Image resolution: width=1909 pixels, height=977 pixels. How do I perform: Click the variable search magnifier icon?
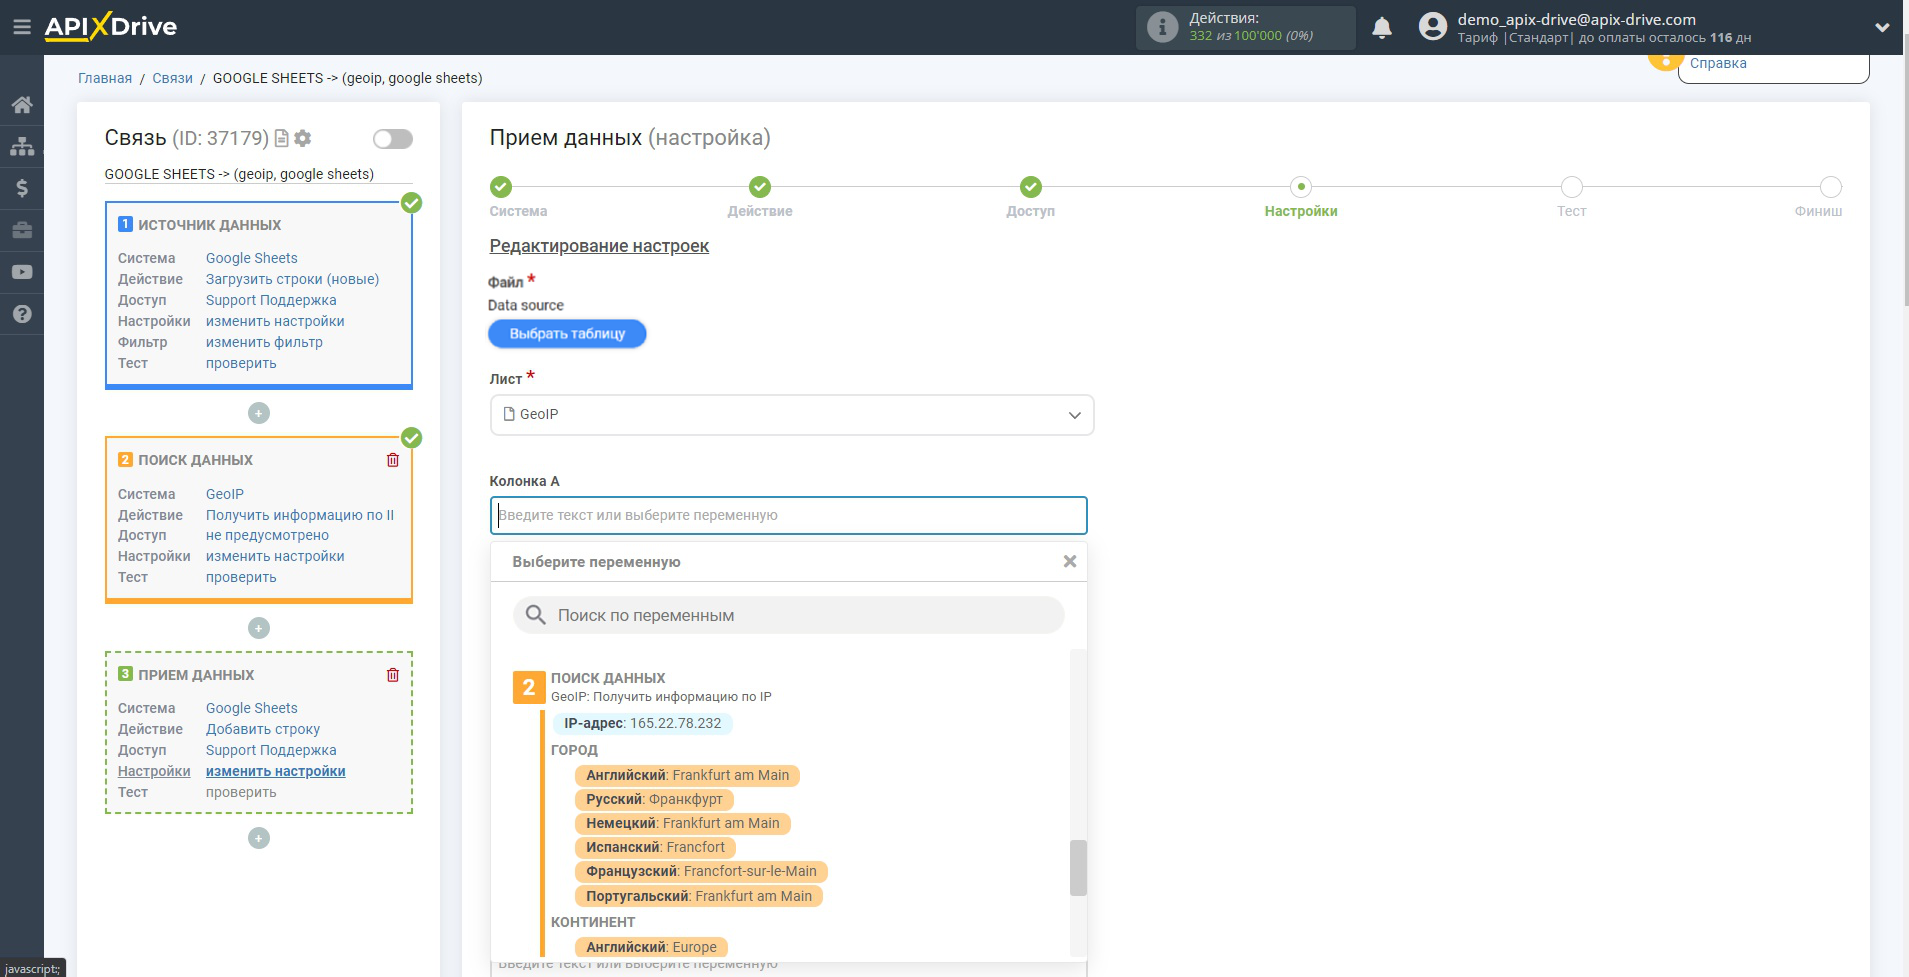536,614
